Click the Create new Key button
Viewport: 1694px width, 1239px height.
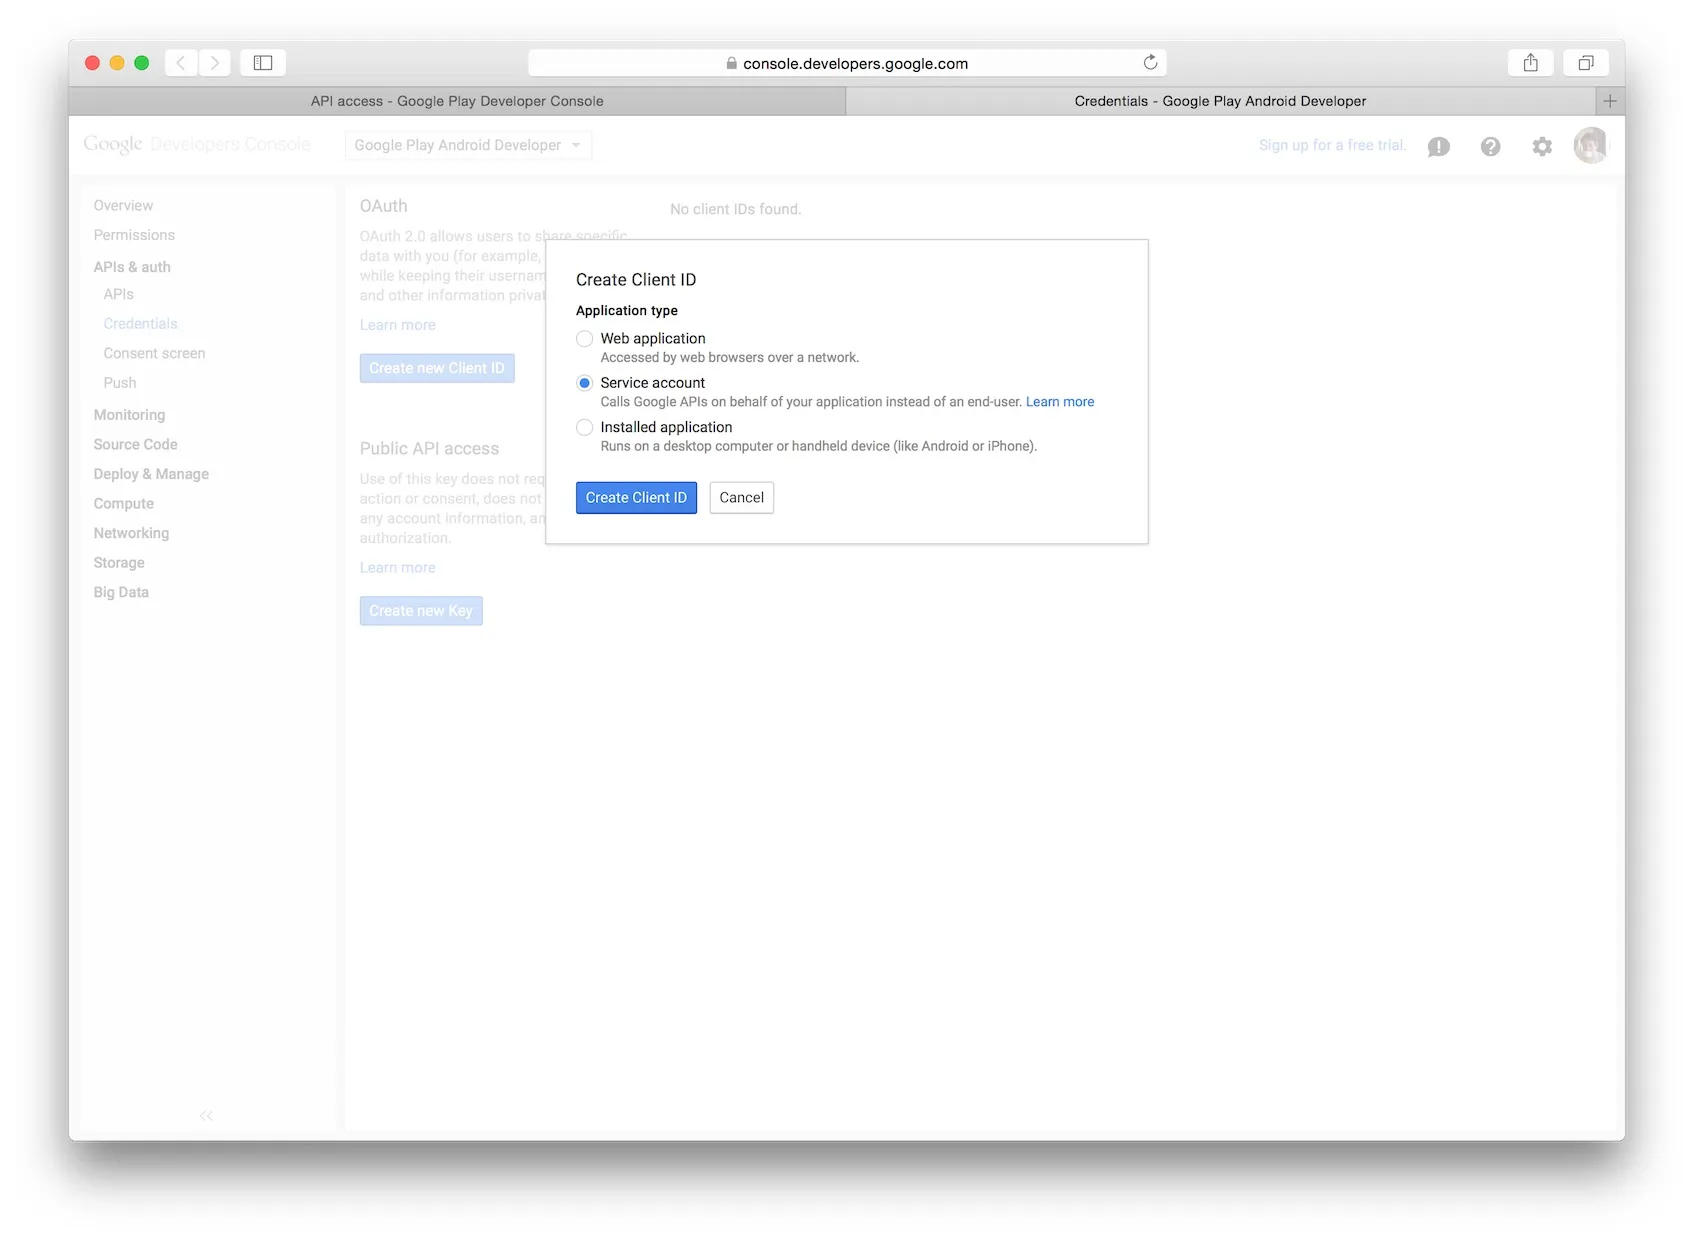pos(421,611)
